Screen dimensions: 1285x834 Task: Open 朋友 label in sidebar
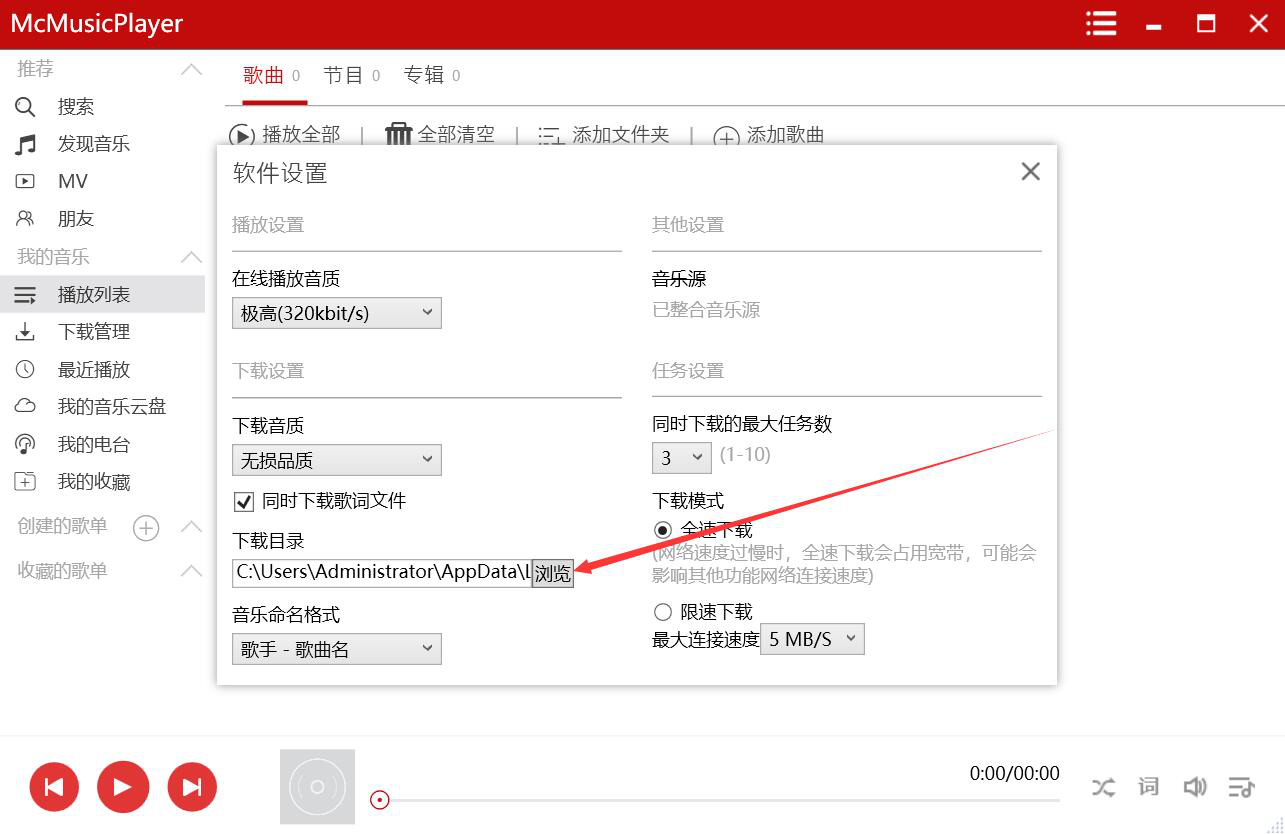click(x=76, y=219)
